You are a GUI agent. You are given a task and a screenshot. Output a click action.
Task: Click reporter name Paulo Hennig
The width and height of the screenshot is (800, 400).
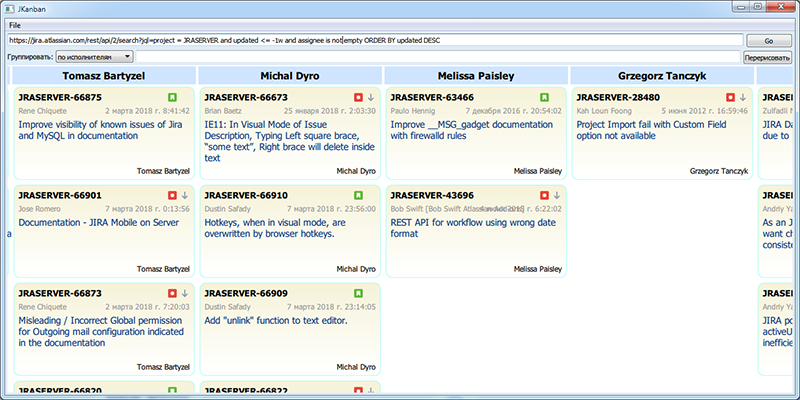pos(413,111)
